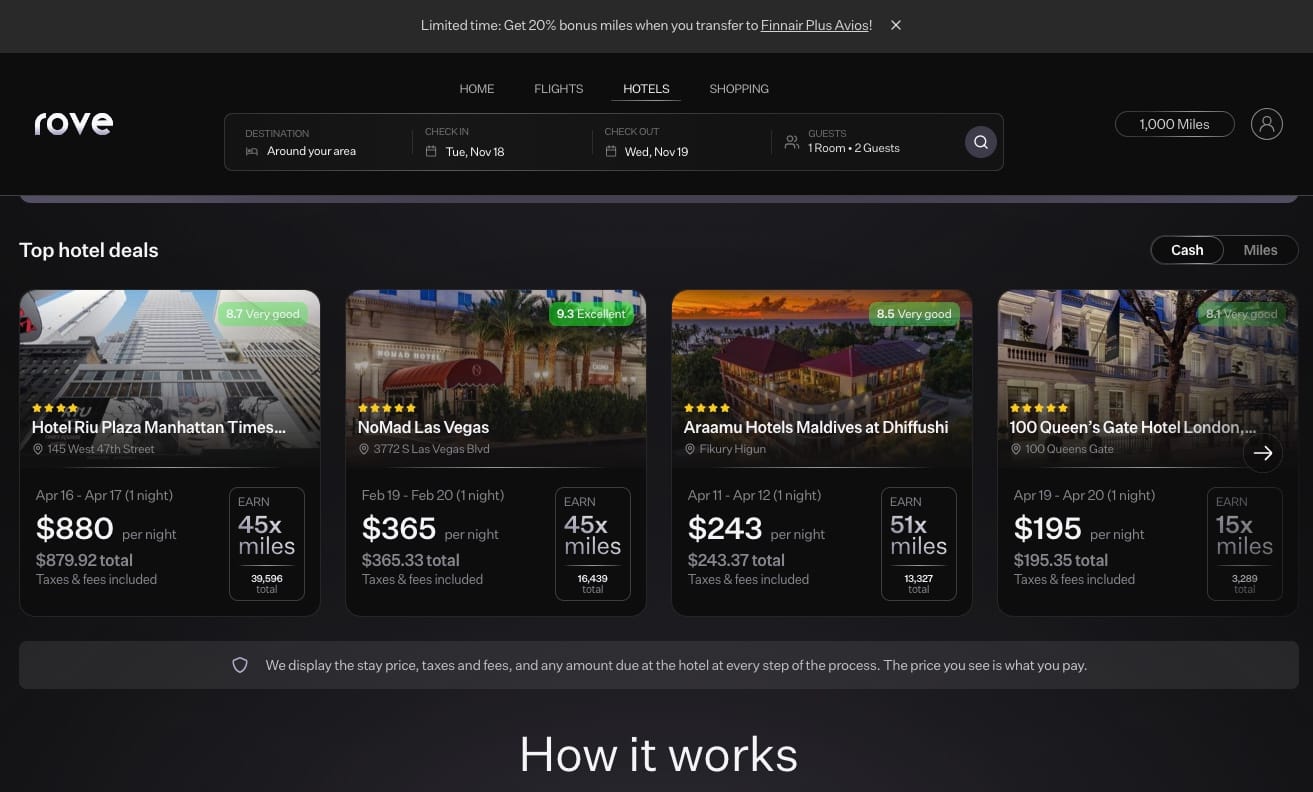Open the user profile icon

pyautogui.click(x=1266, y=124)
